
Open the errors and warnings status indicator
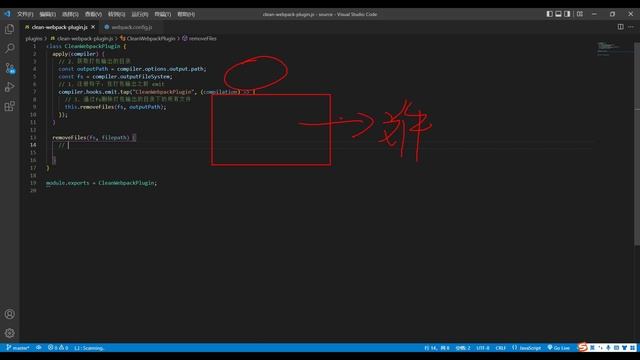58,348
